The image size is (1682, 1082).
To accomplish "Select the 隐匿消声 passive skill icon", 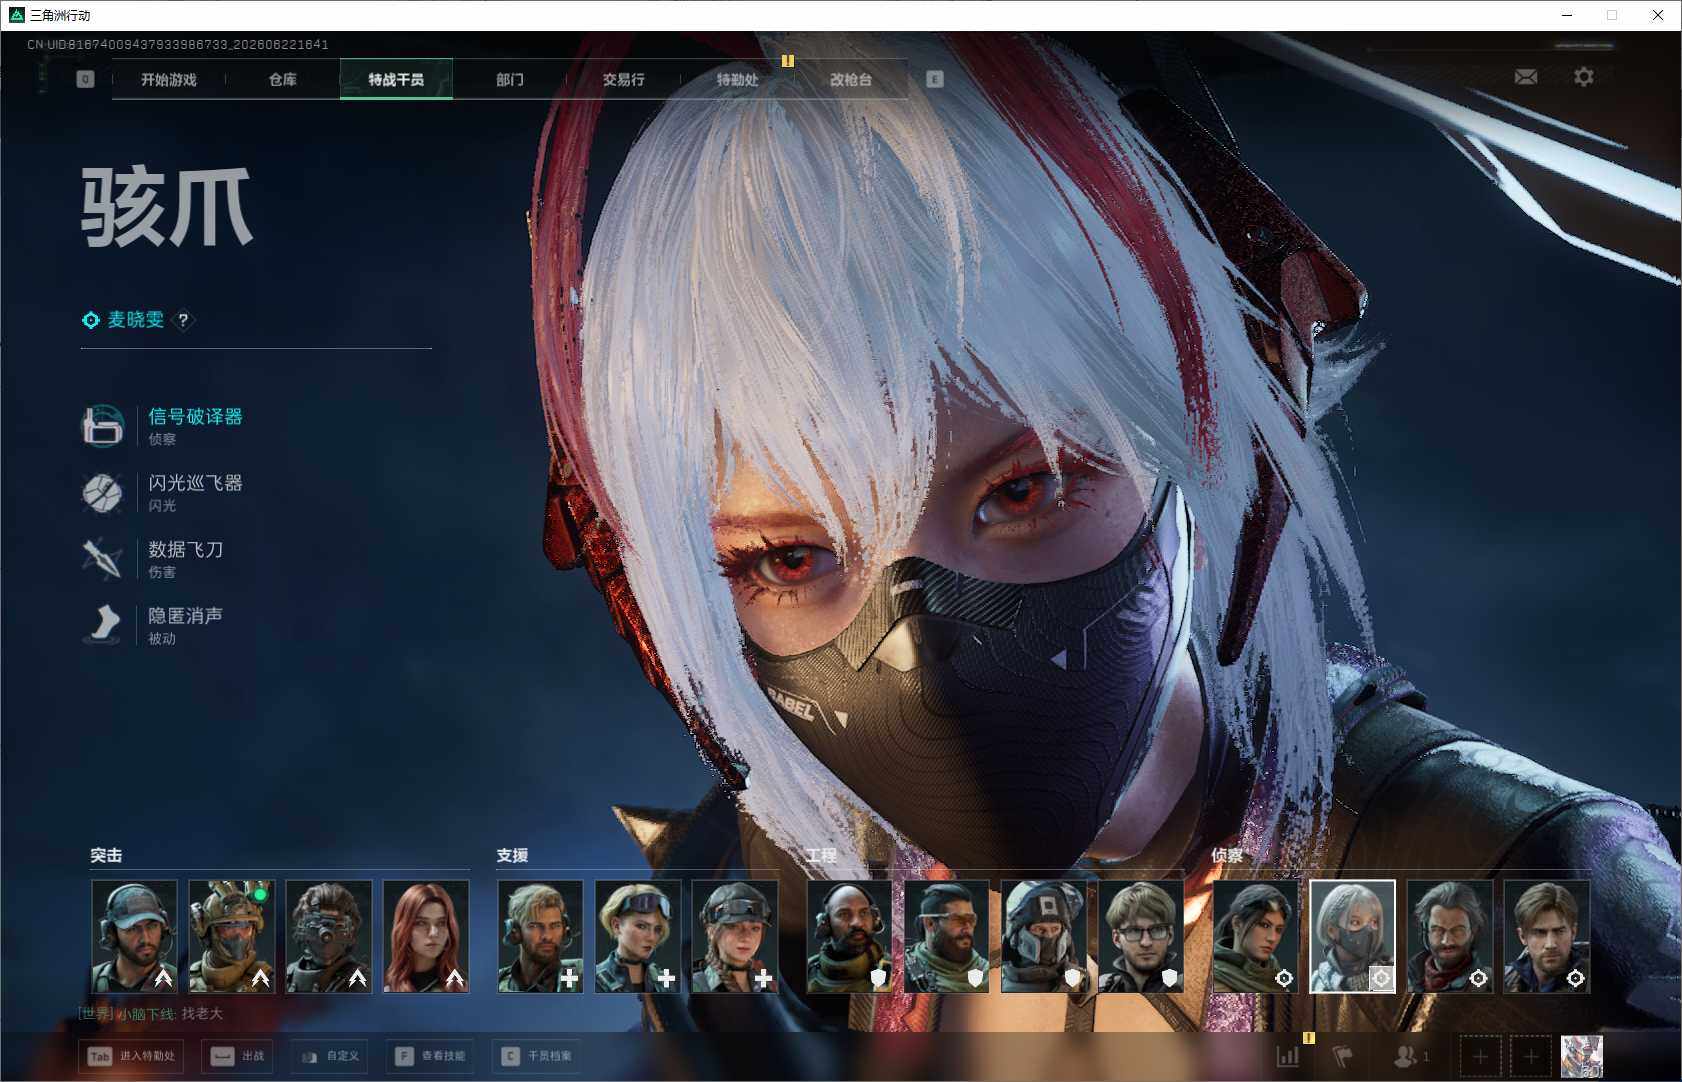I will click(x=102, y=625).
